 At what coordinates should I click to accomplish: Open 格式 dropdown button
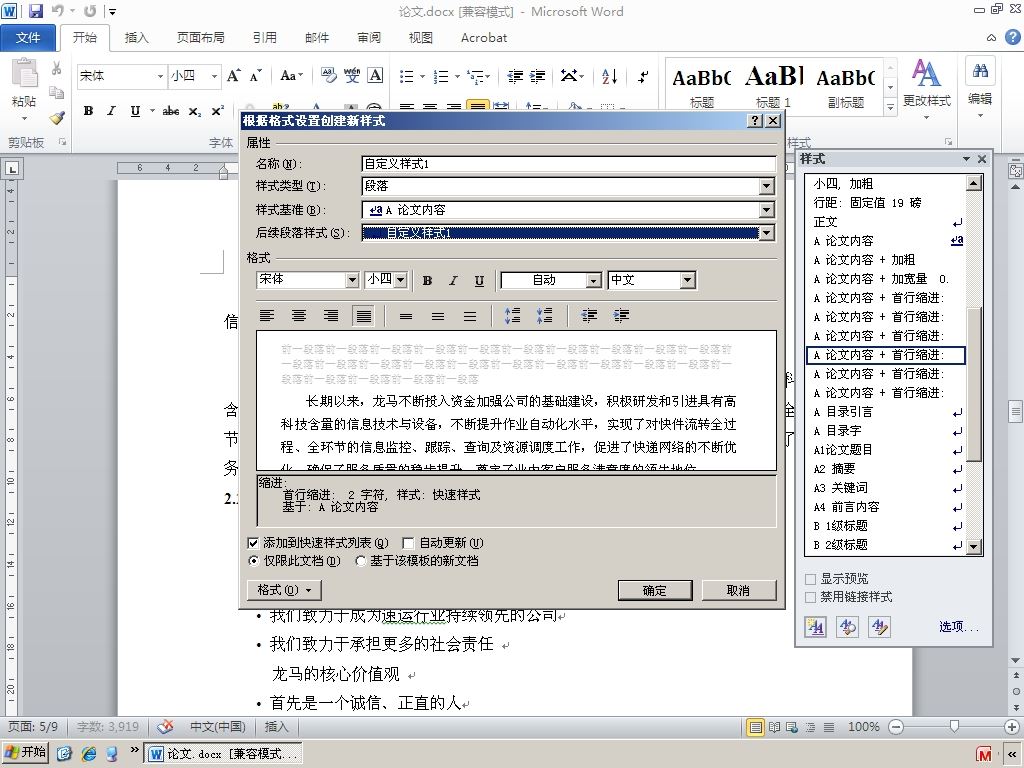284,590
